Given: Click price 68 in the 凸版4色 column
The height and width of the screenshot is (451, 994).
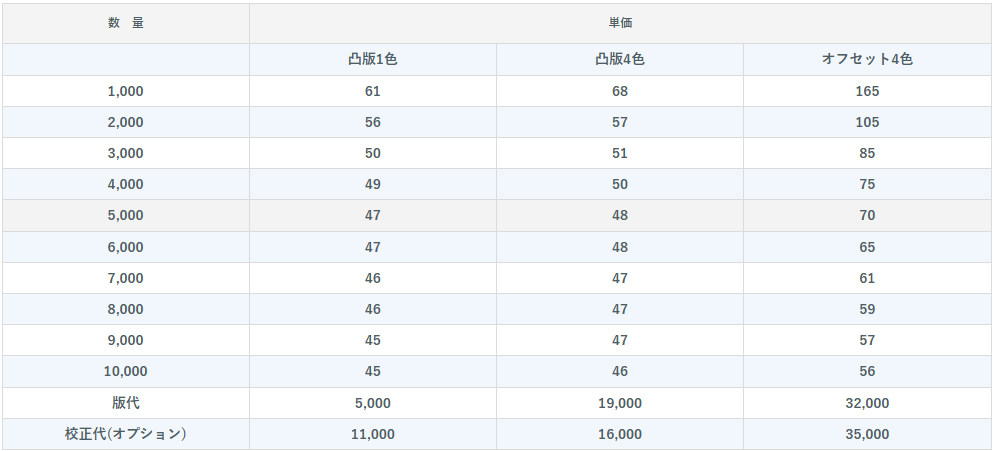Looking at the screenshot, I should [620, 91].
